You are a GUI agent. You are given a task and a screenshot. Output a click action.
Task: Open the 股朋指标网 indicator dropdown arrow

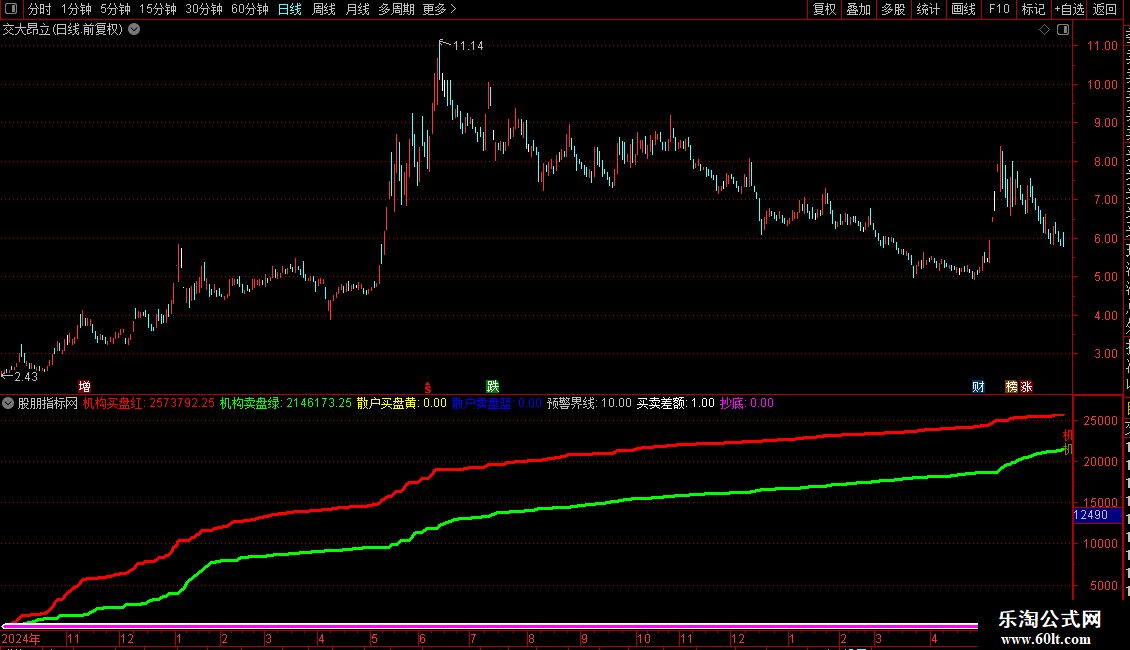coord(8,404)
